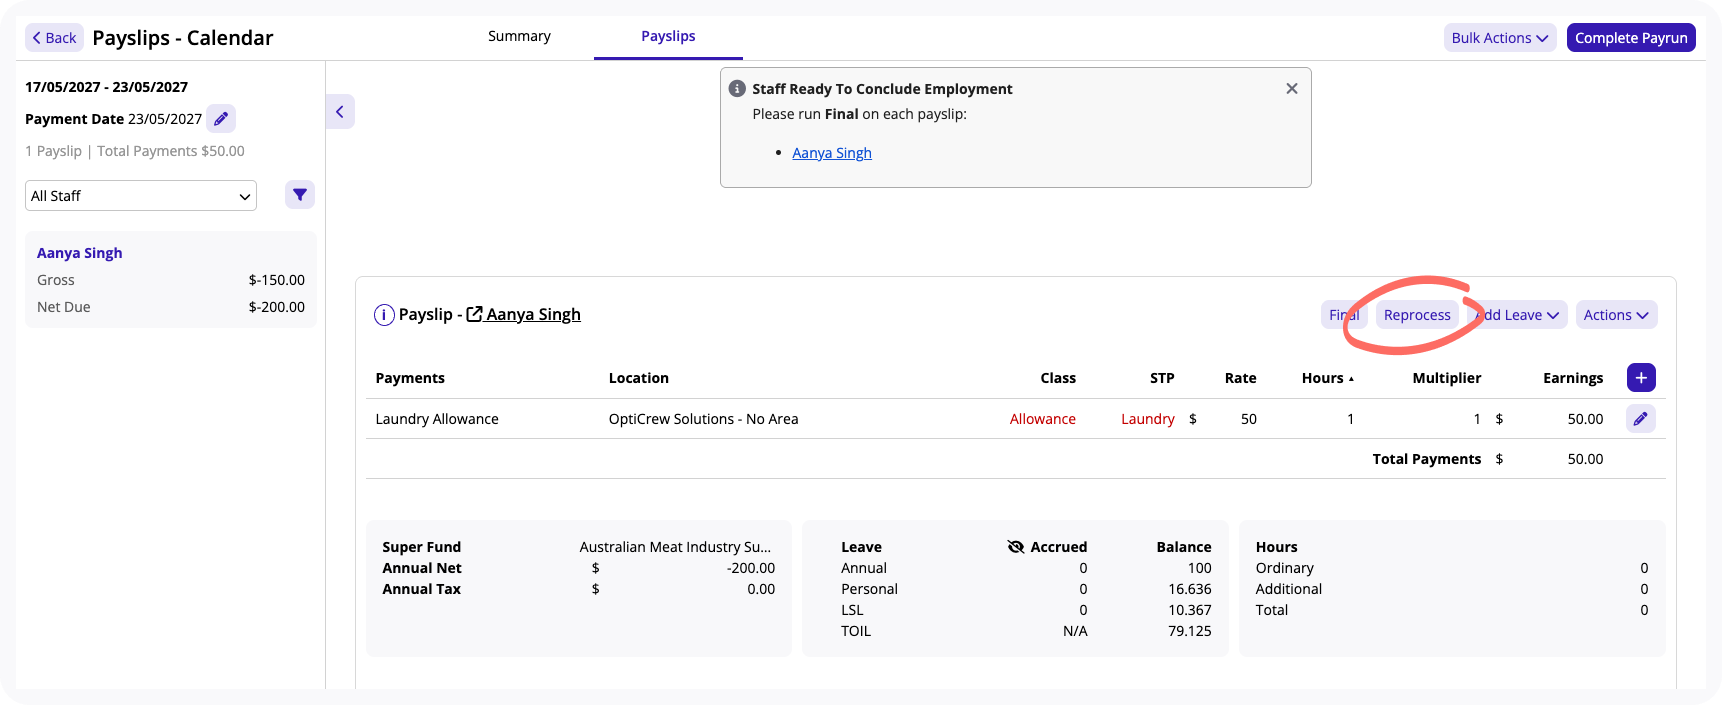Open the All Staff dropdown
Viewport: 1722px width, 705px height.
pos(141,196)
